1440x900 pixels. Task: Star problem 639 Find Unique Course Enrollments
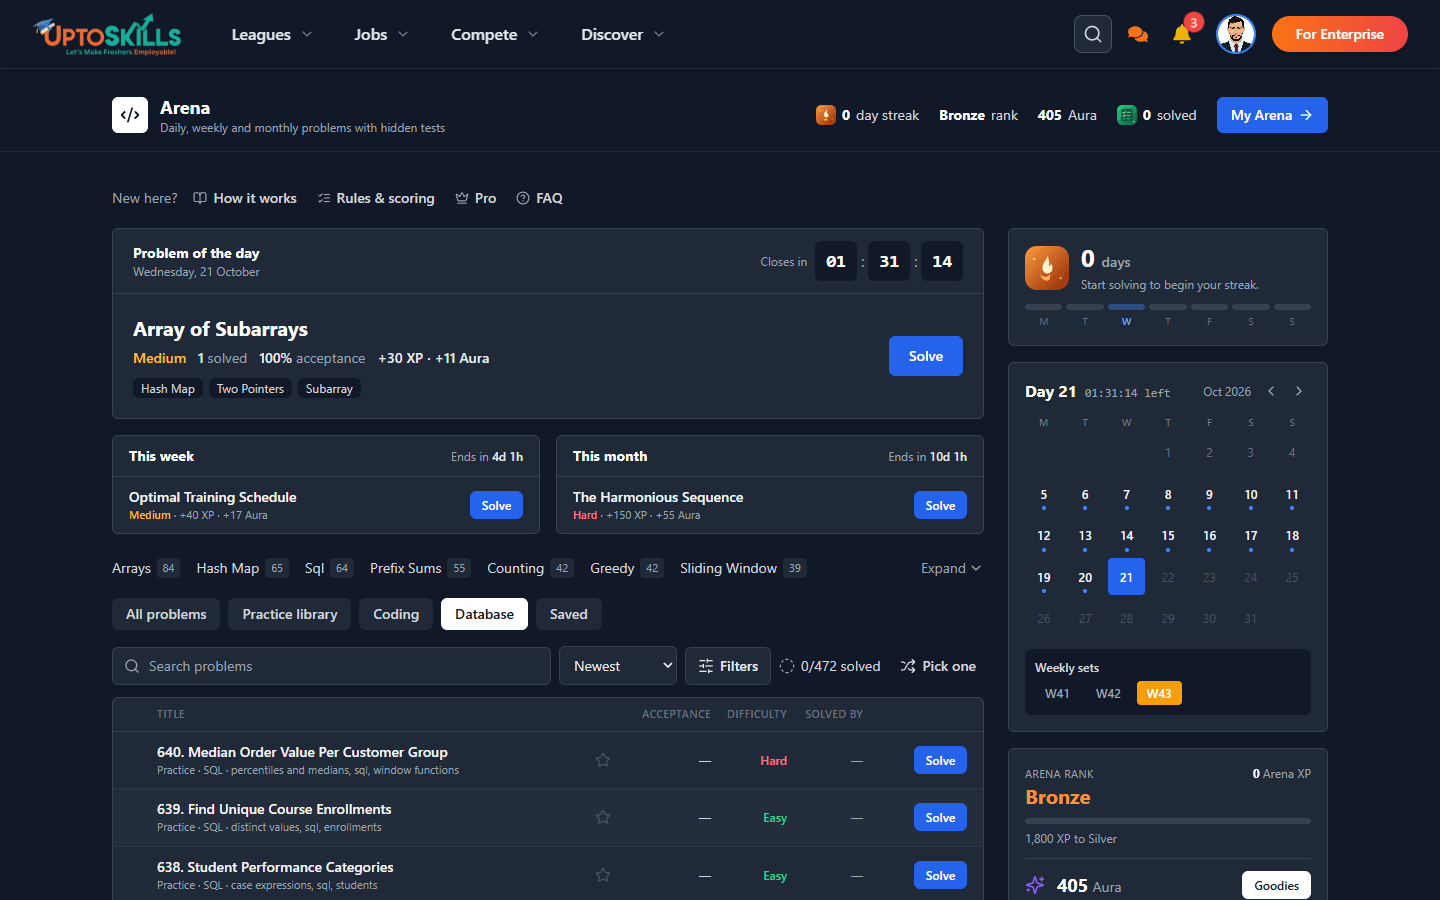pyautogui.click(x=603, y=817)
